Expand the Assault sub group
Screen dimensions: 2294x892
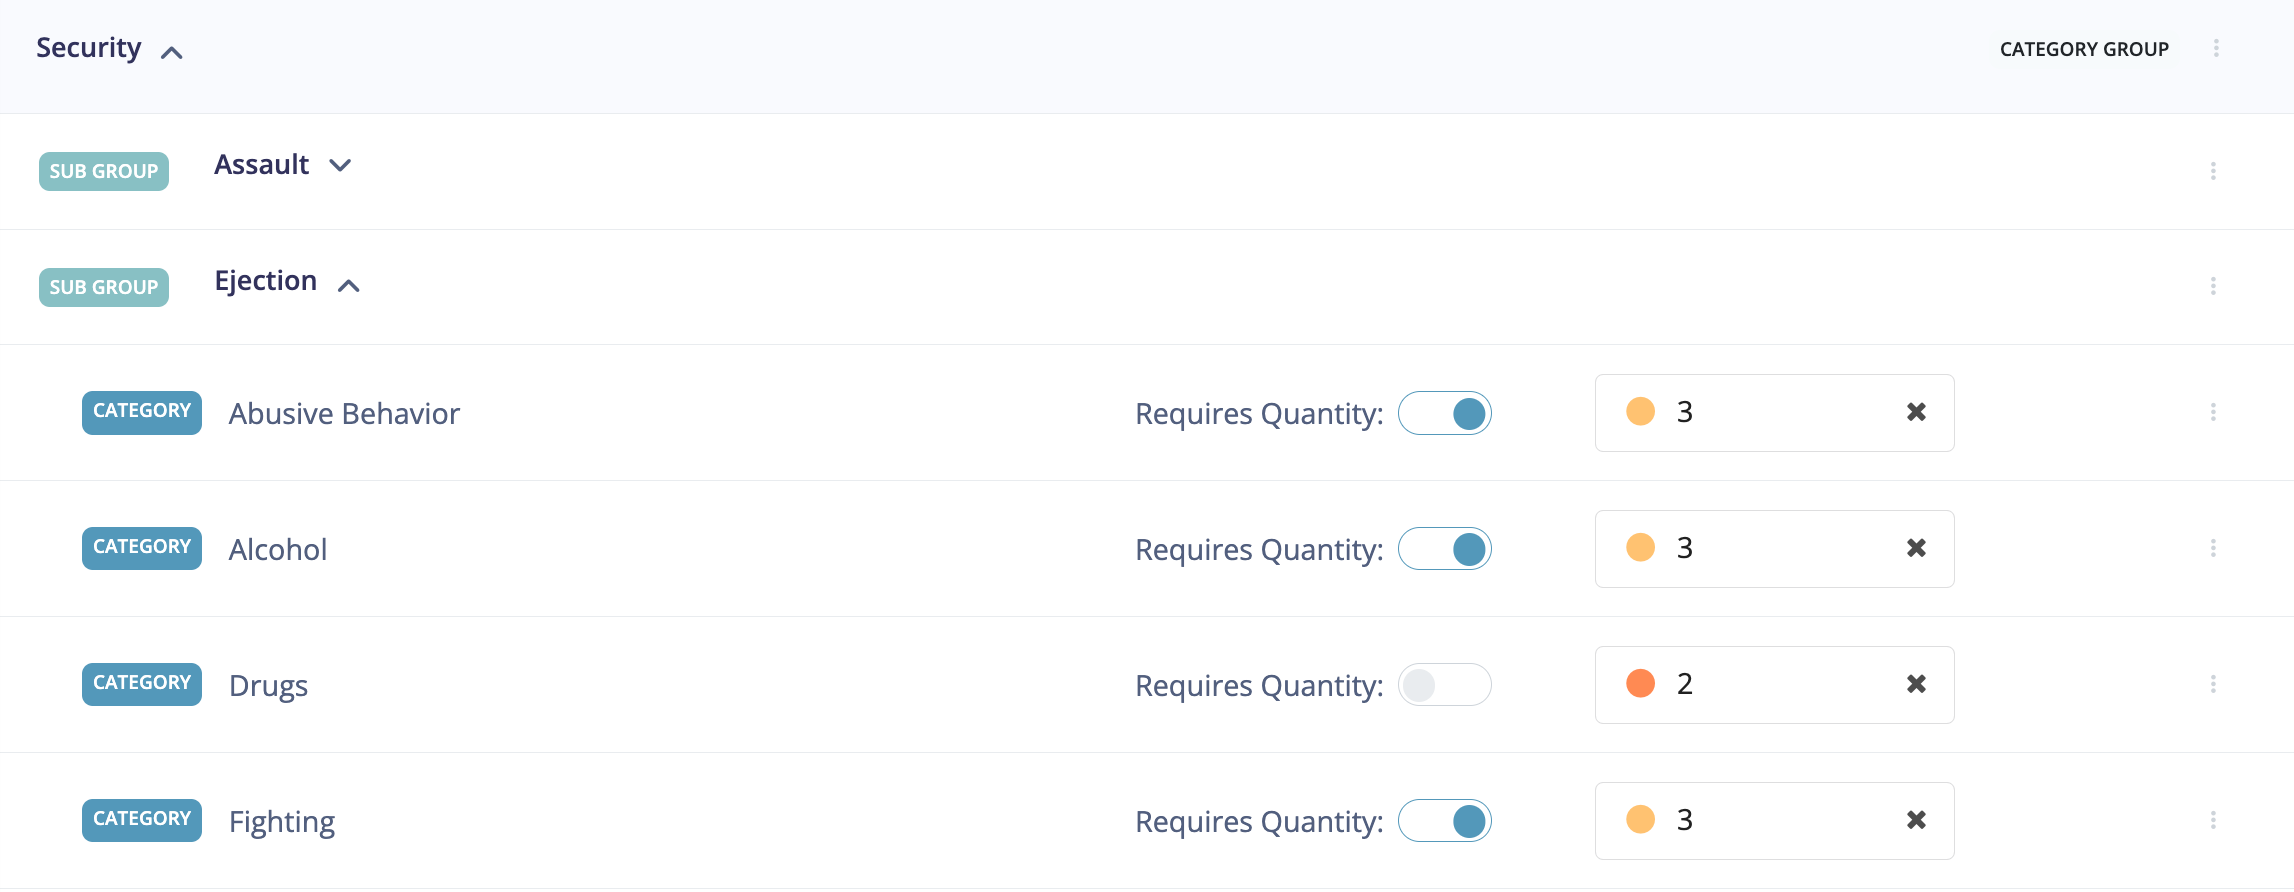click(x=340, y=165)
